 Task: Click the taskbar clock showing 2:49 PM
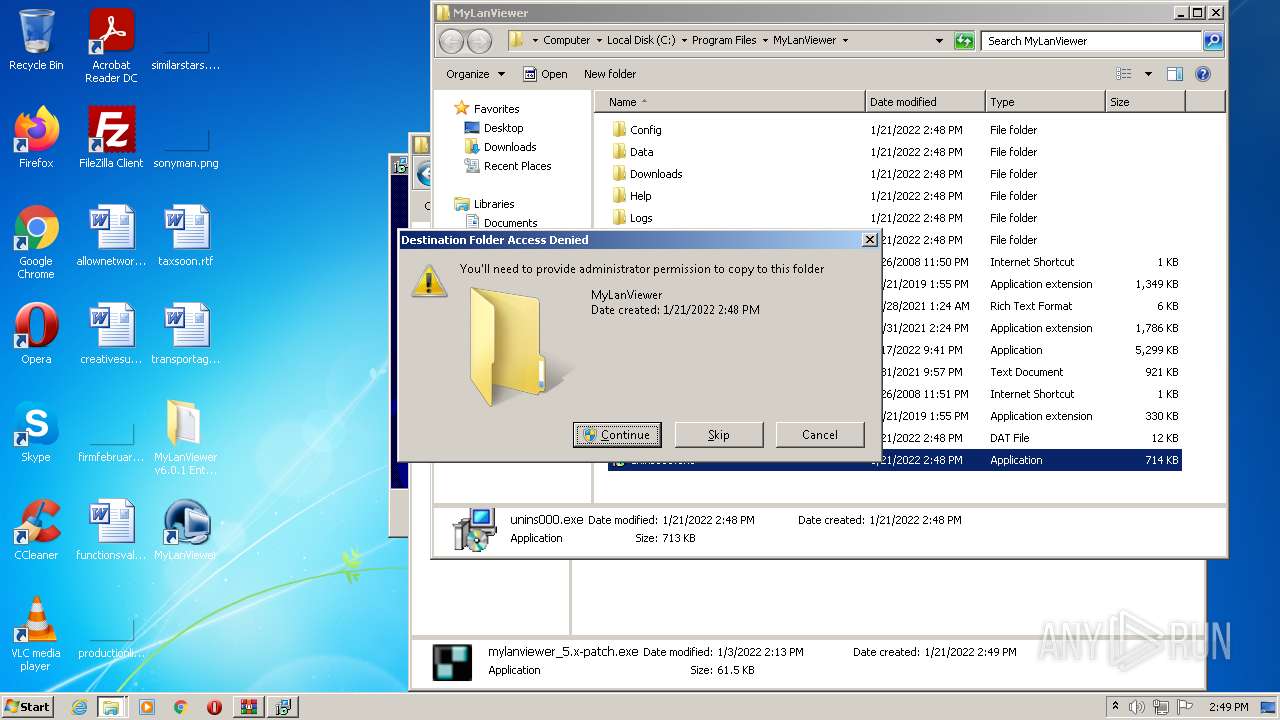point(1228,707)
